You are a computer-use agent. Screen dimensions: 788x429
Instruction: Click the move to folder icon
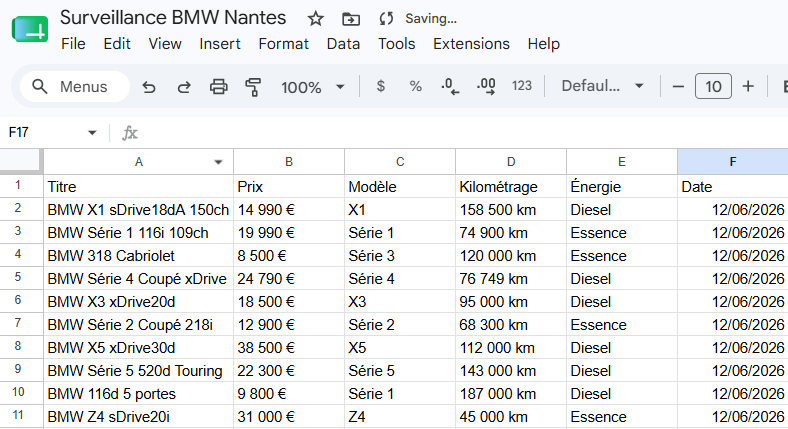(x=351, y=19)
